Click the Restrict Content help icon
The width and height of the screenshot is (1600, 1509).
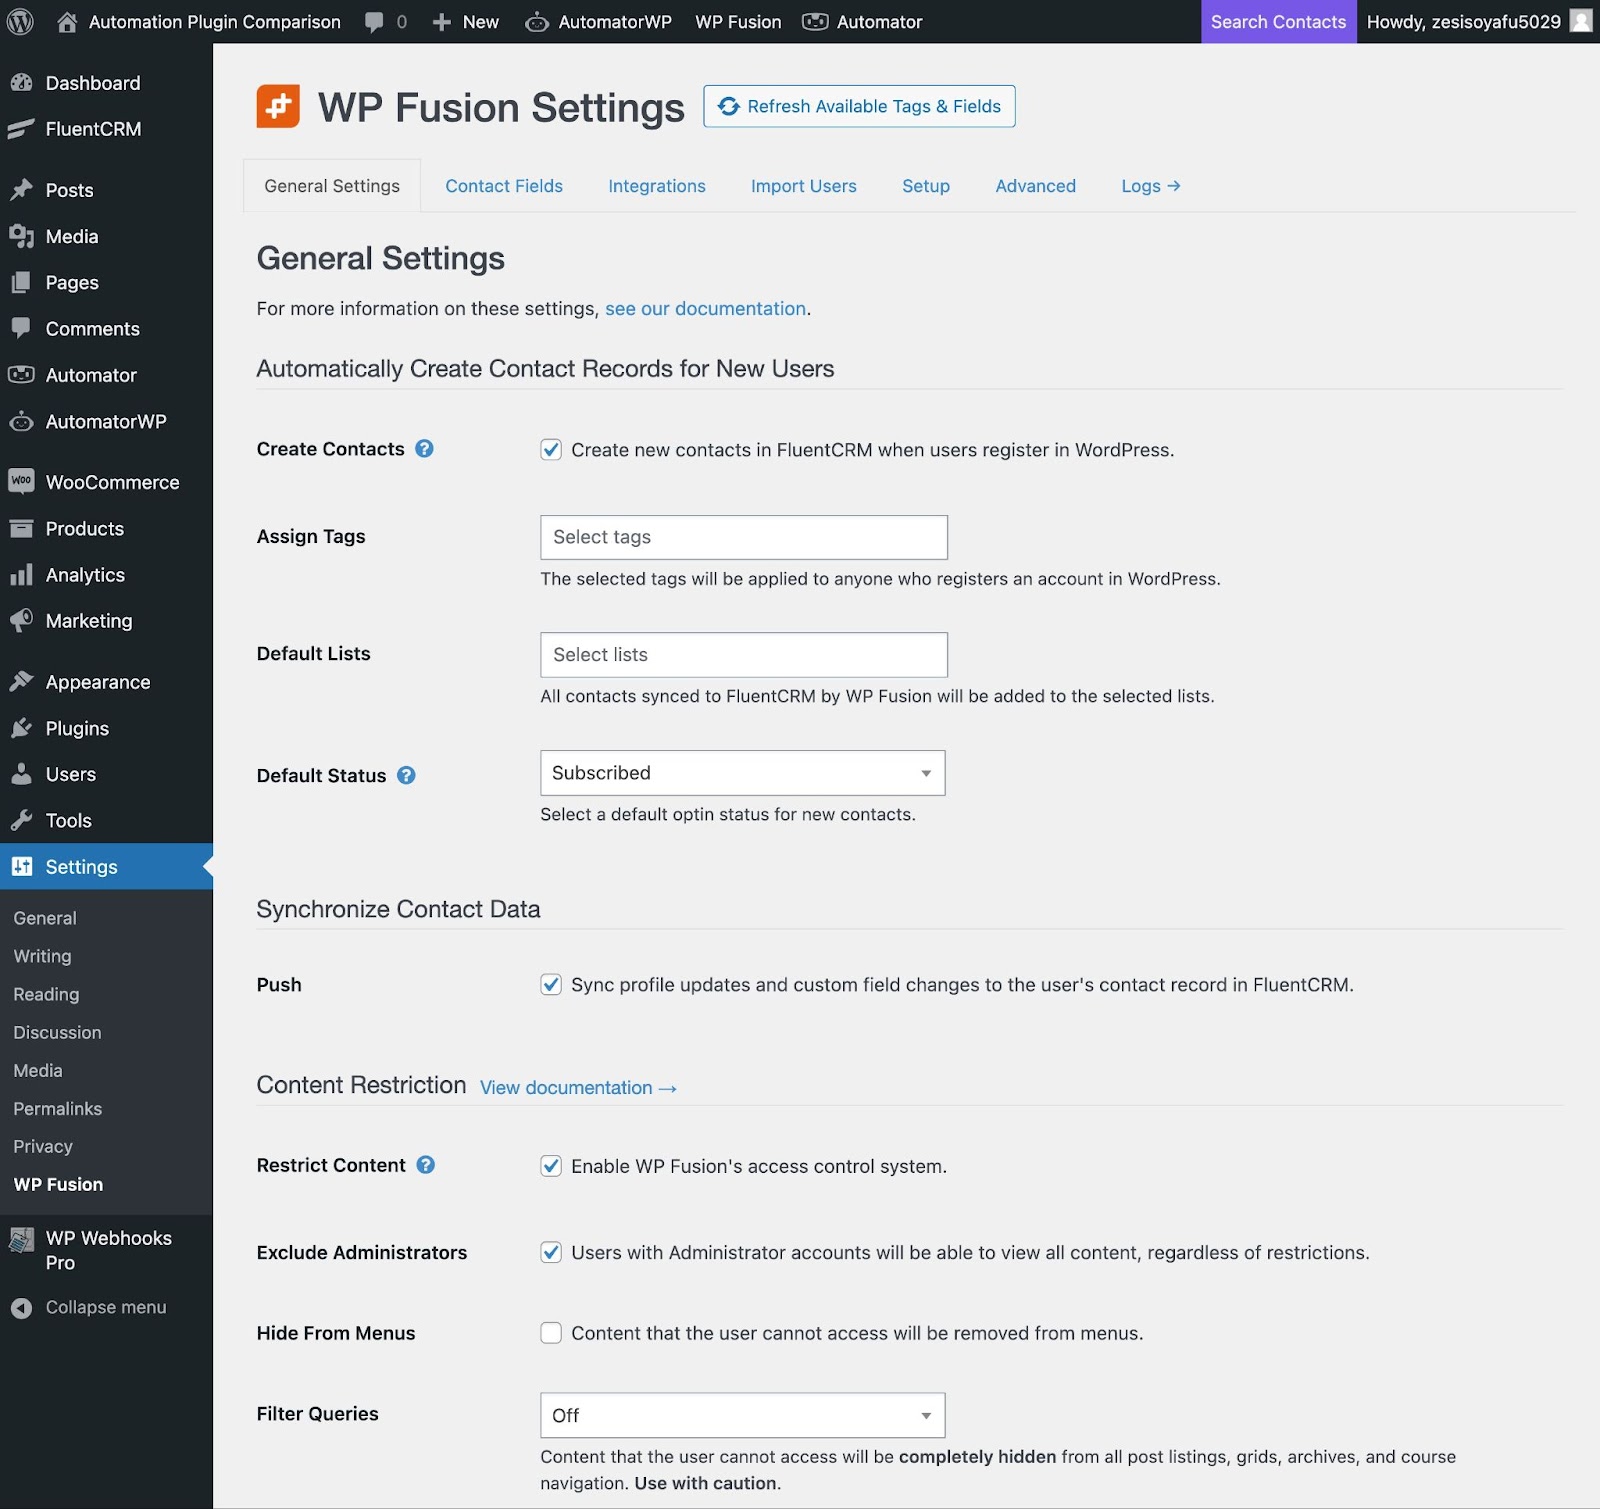pyautogui.click(x=426, y=1165)
